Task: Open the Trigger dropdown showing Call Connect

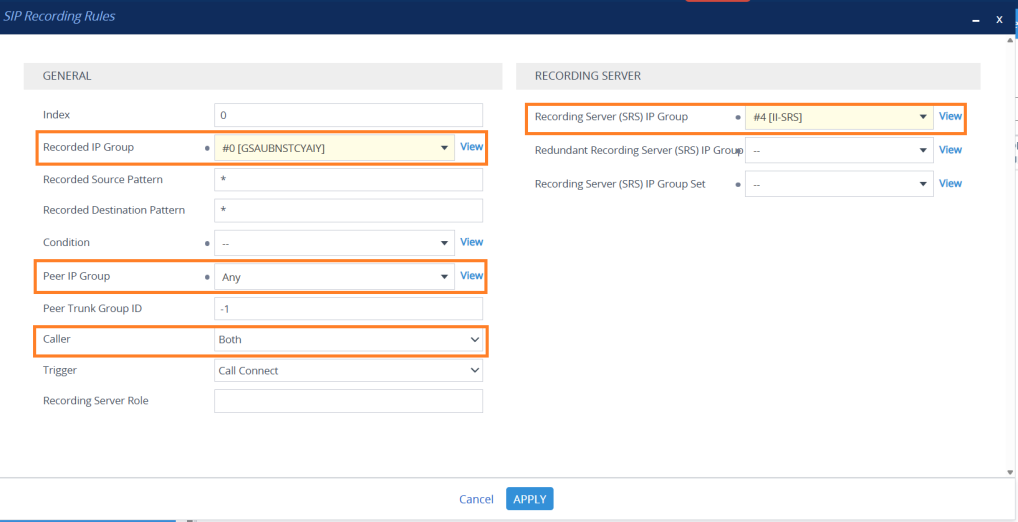Action: [x=348, y=371]
